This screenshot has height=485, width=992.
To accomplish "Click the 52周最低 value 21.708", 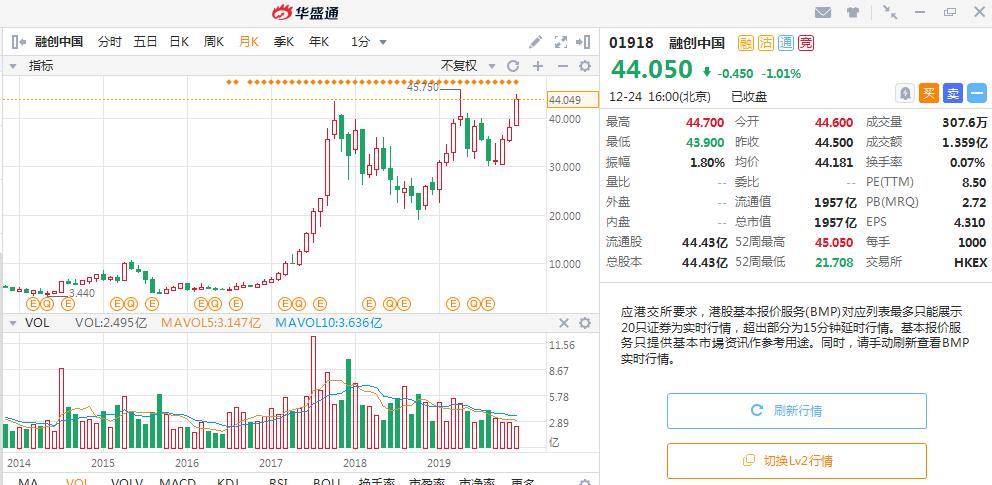I will (834, 262).
